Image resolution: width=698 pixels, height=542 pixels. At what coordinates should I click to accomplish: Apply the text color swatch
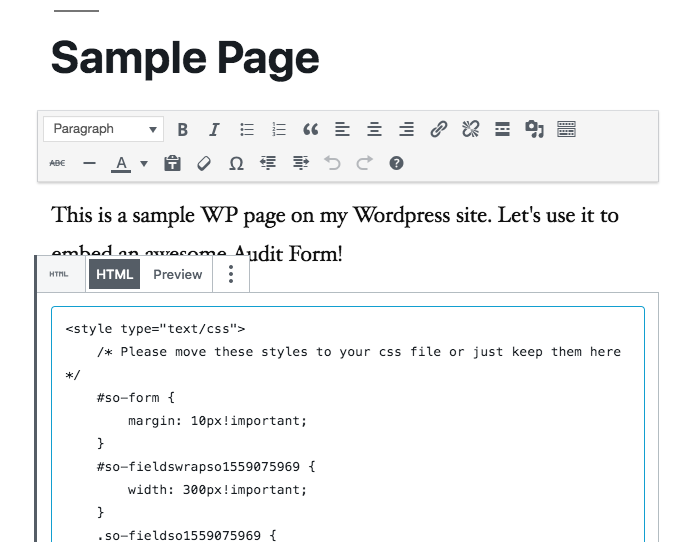click(121, 163)
